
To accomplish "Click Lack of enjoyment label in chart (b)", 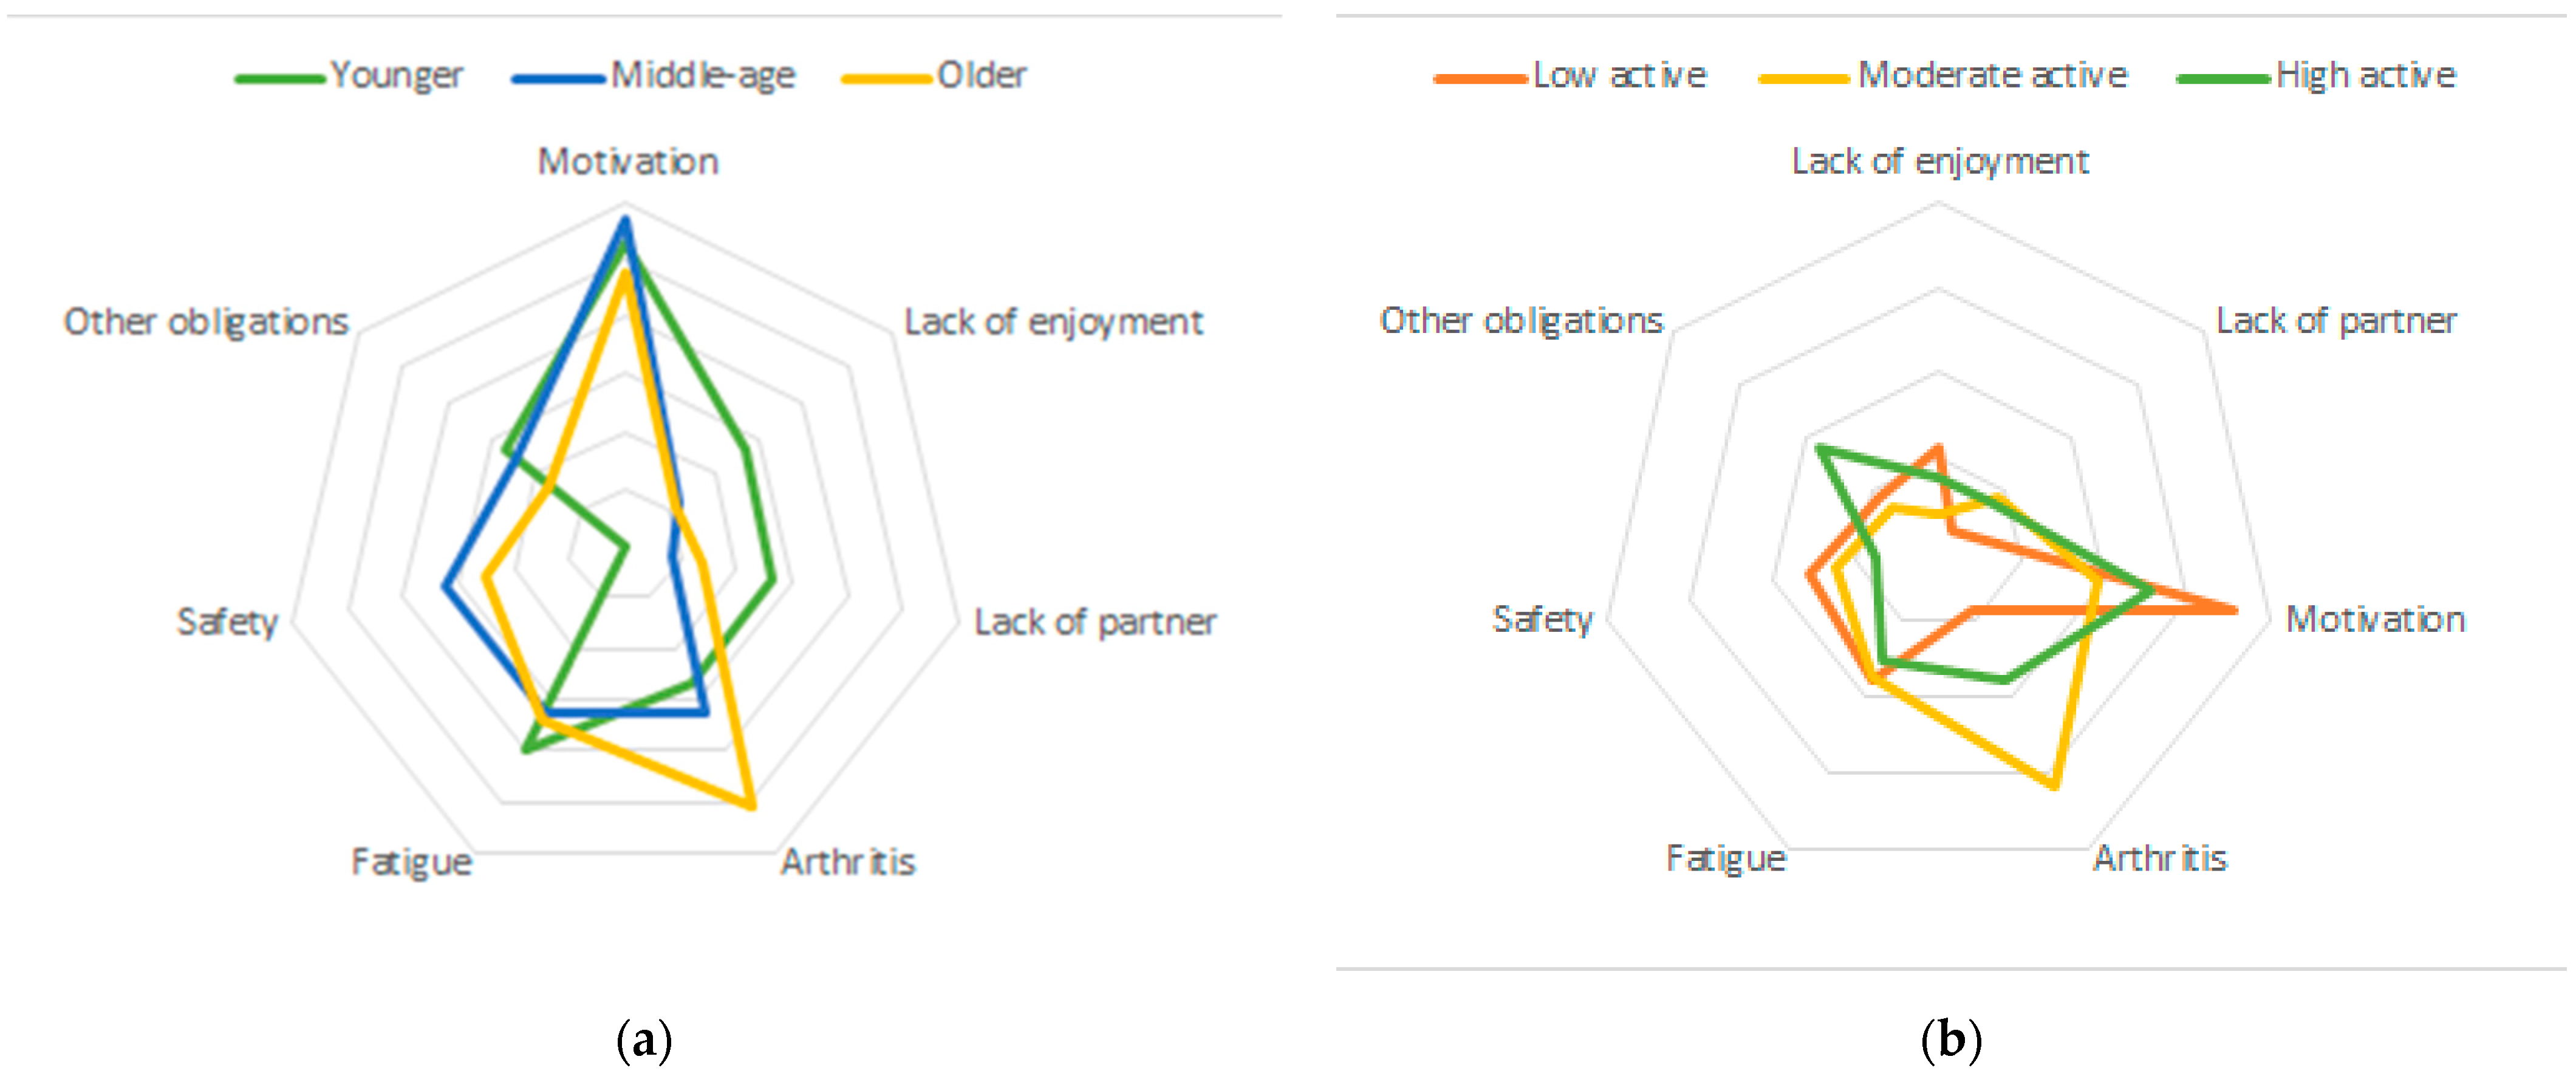I will tap(1940, 161).
